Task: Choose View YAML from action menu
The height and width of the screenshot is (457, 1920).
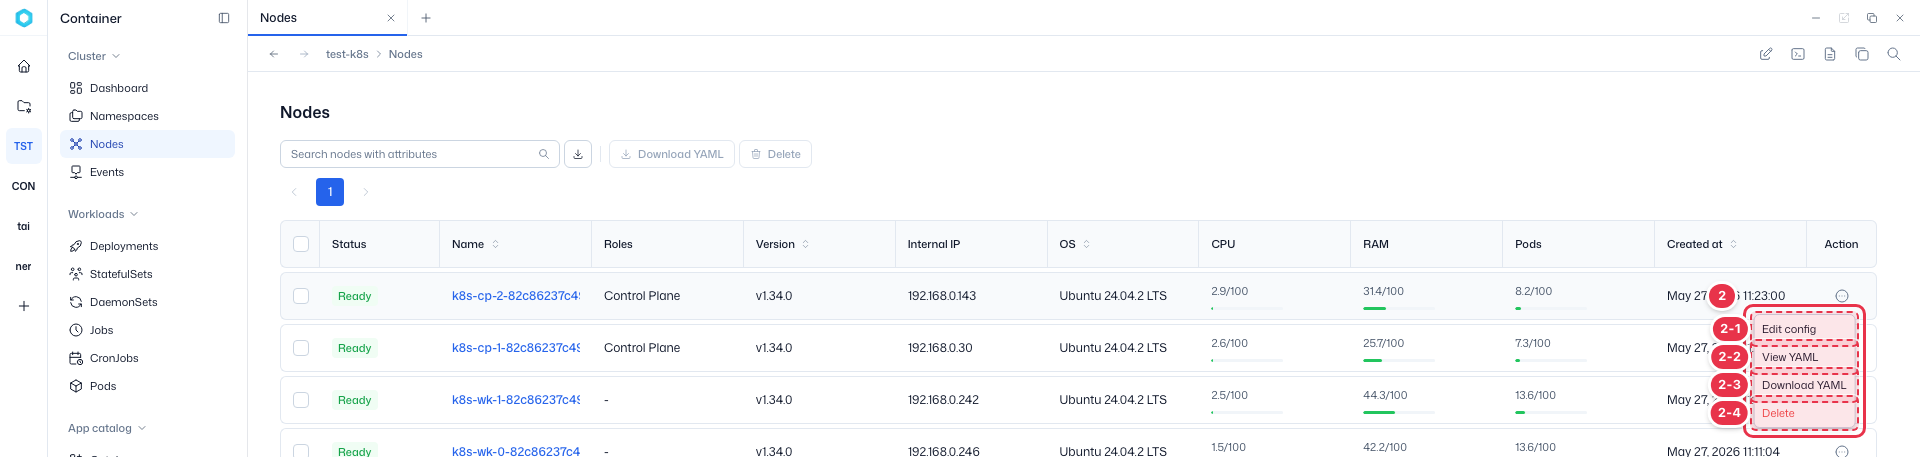Action: tap(1804, 357)
